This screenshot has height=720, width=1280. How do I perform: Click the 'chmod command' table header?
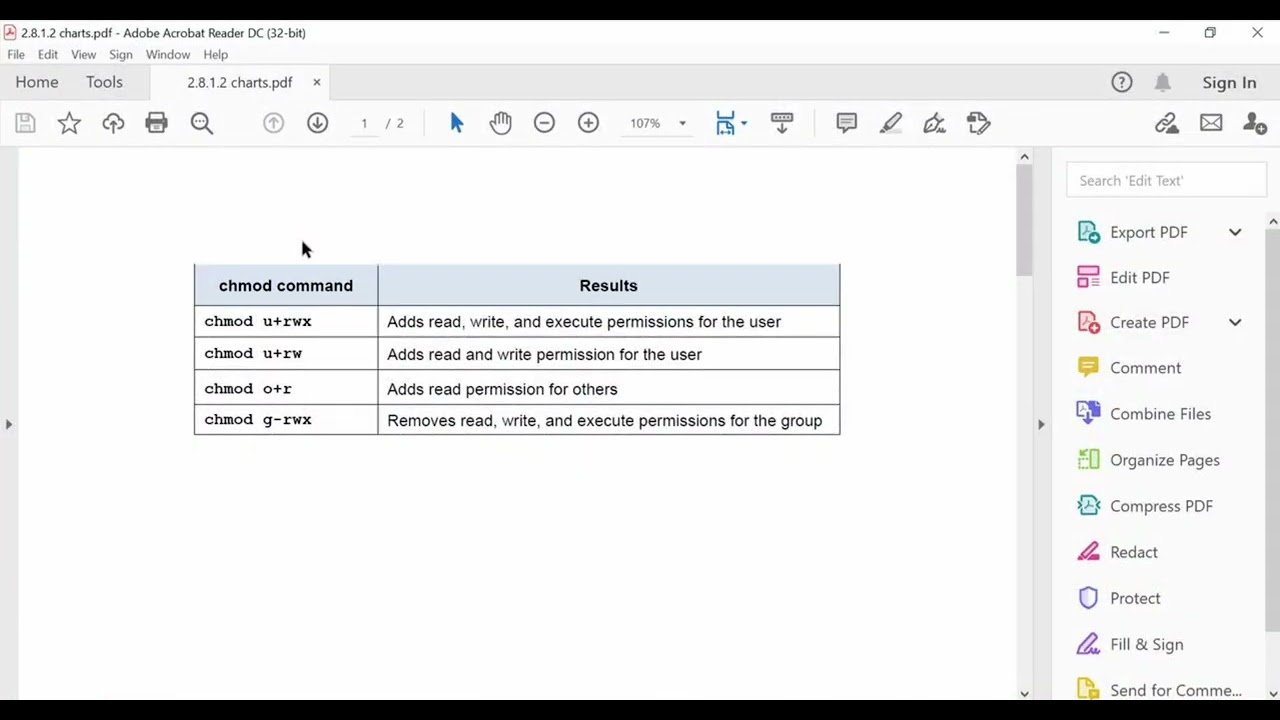coord(286,285)
